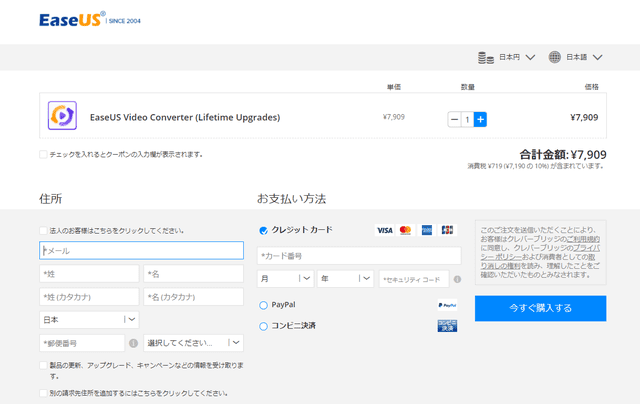Screen dimensions: 640x404
Task: Increase quantity with the plus button
Action: point(480,120)
